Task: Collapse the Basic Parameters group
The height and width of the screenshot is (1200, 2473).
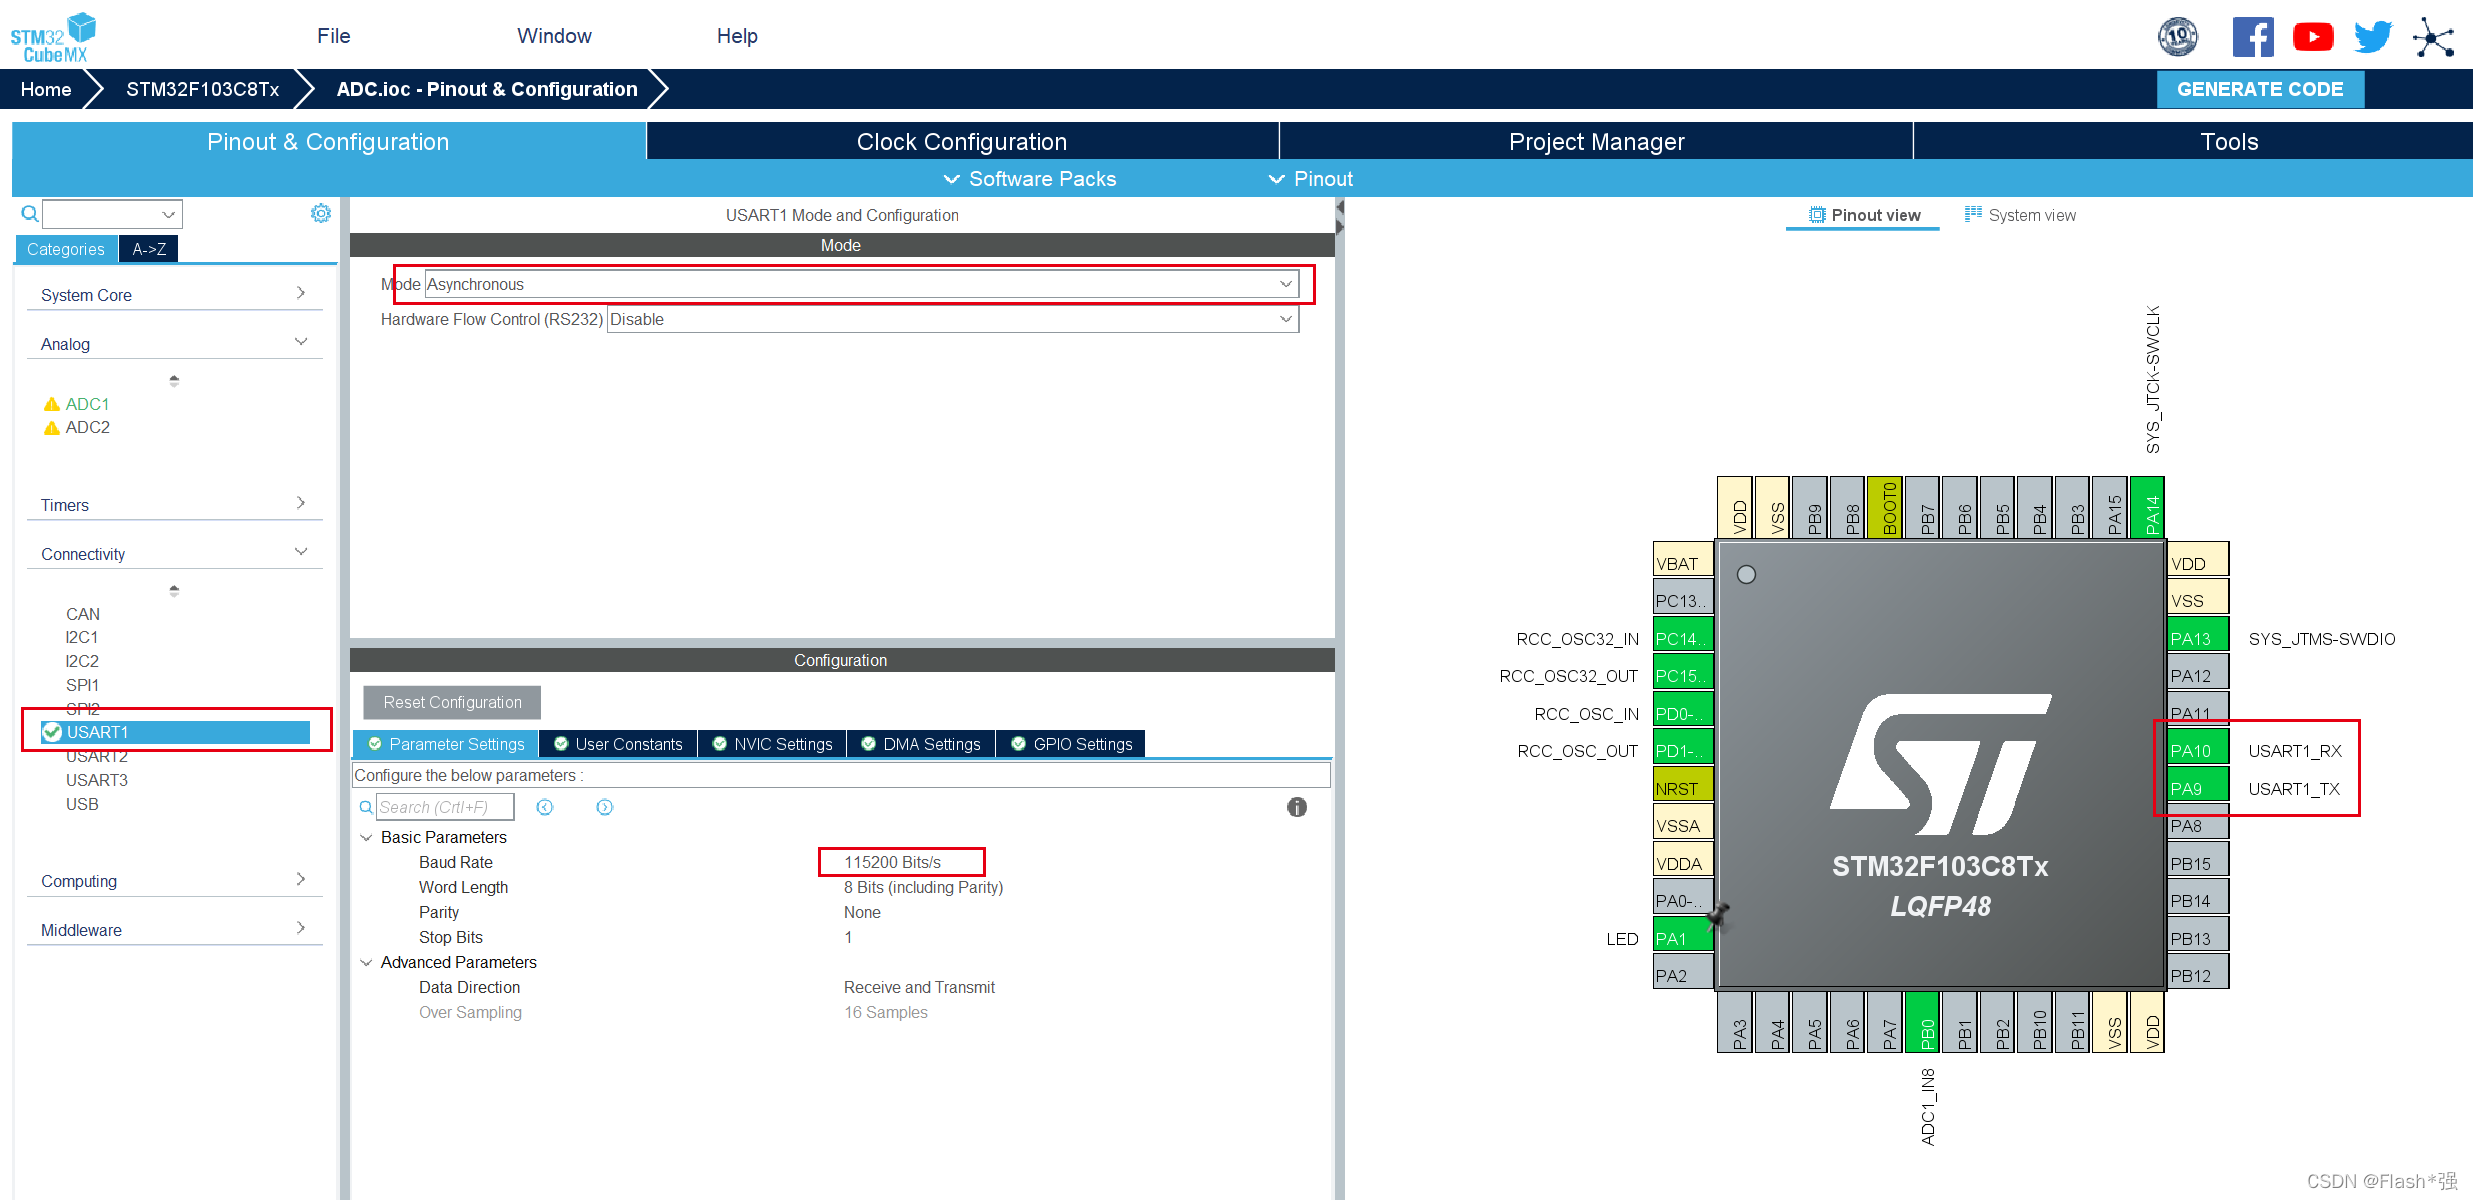Action: pyautogui.click(x=366, y=837)
